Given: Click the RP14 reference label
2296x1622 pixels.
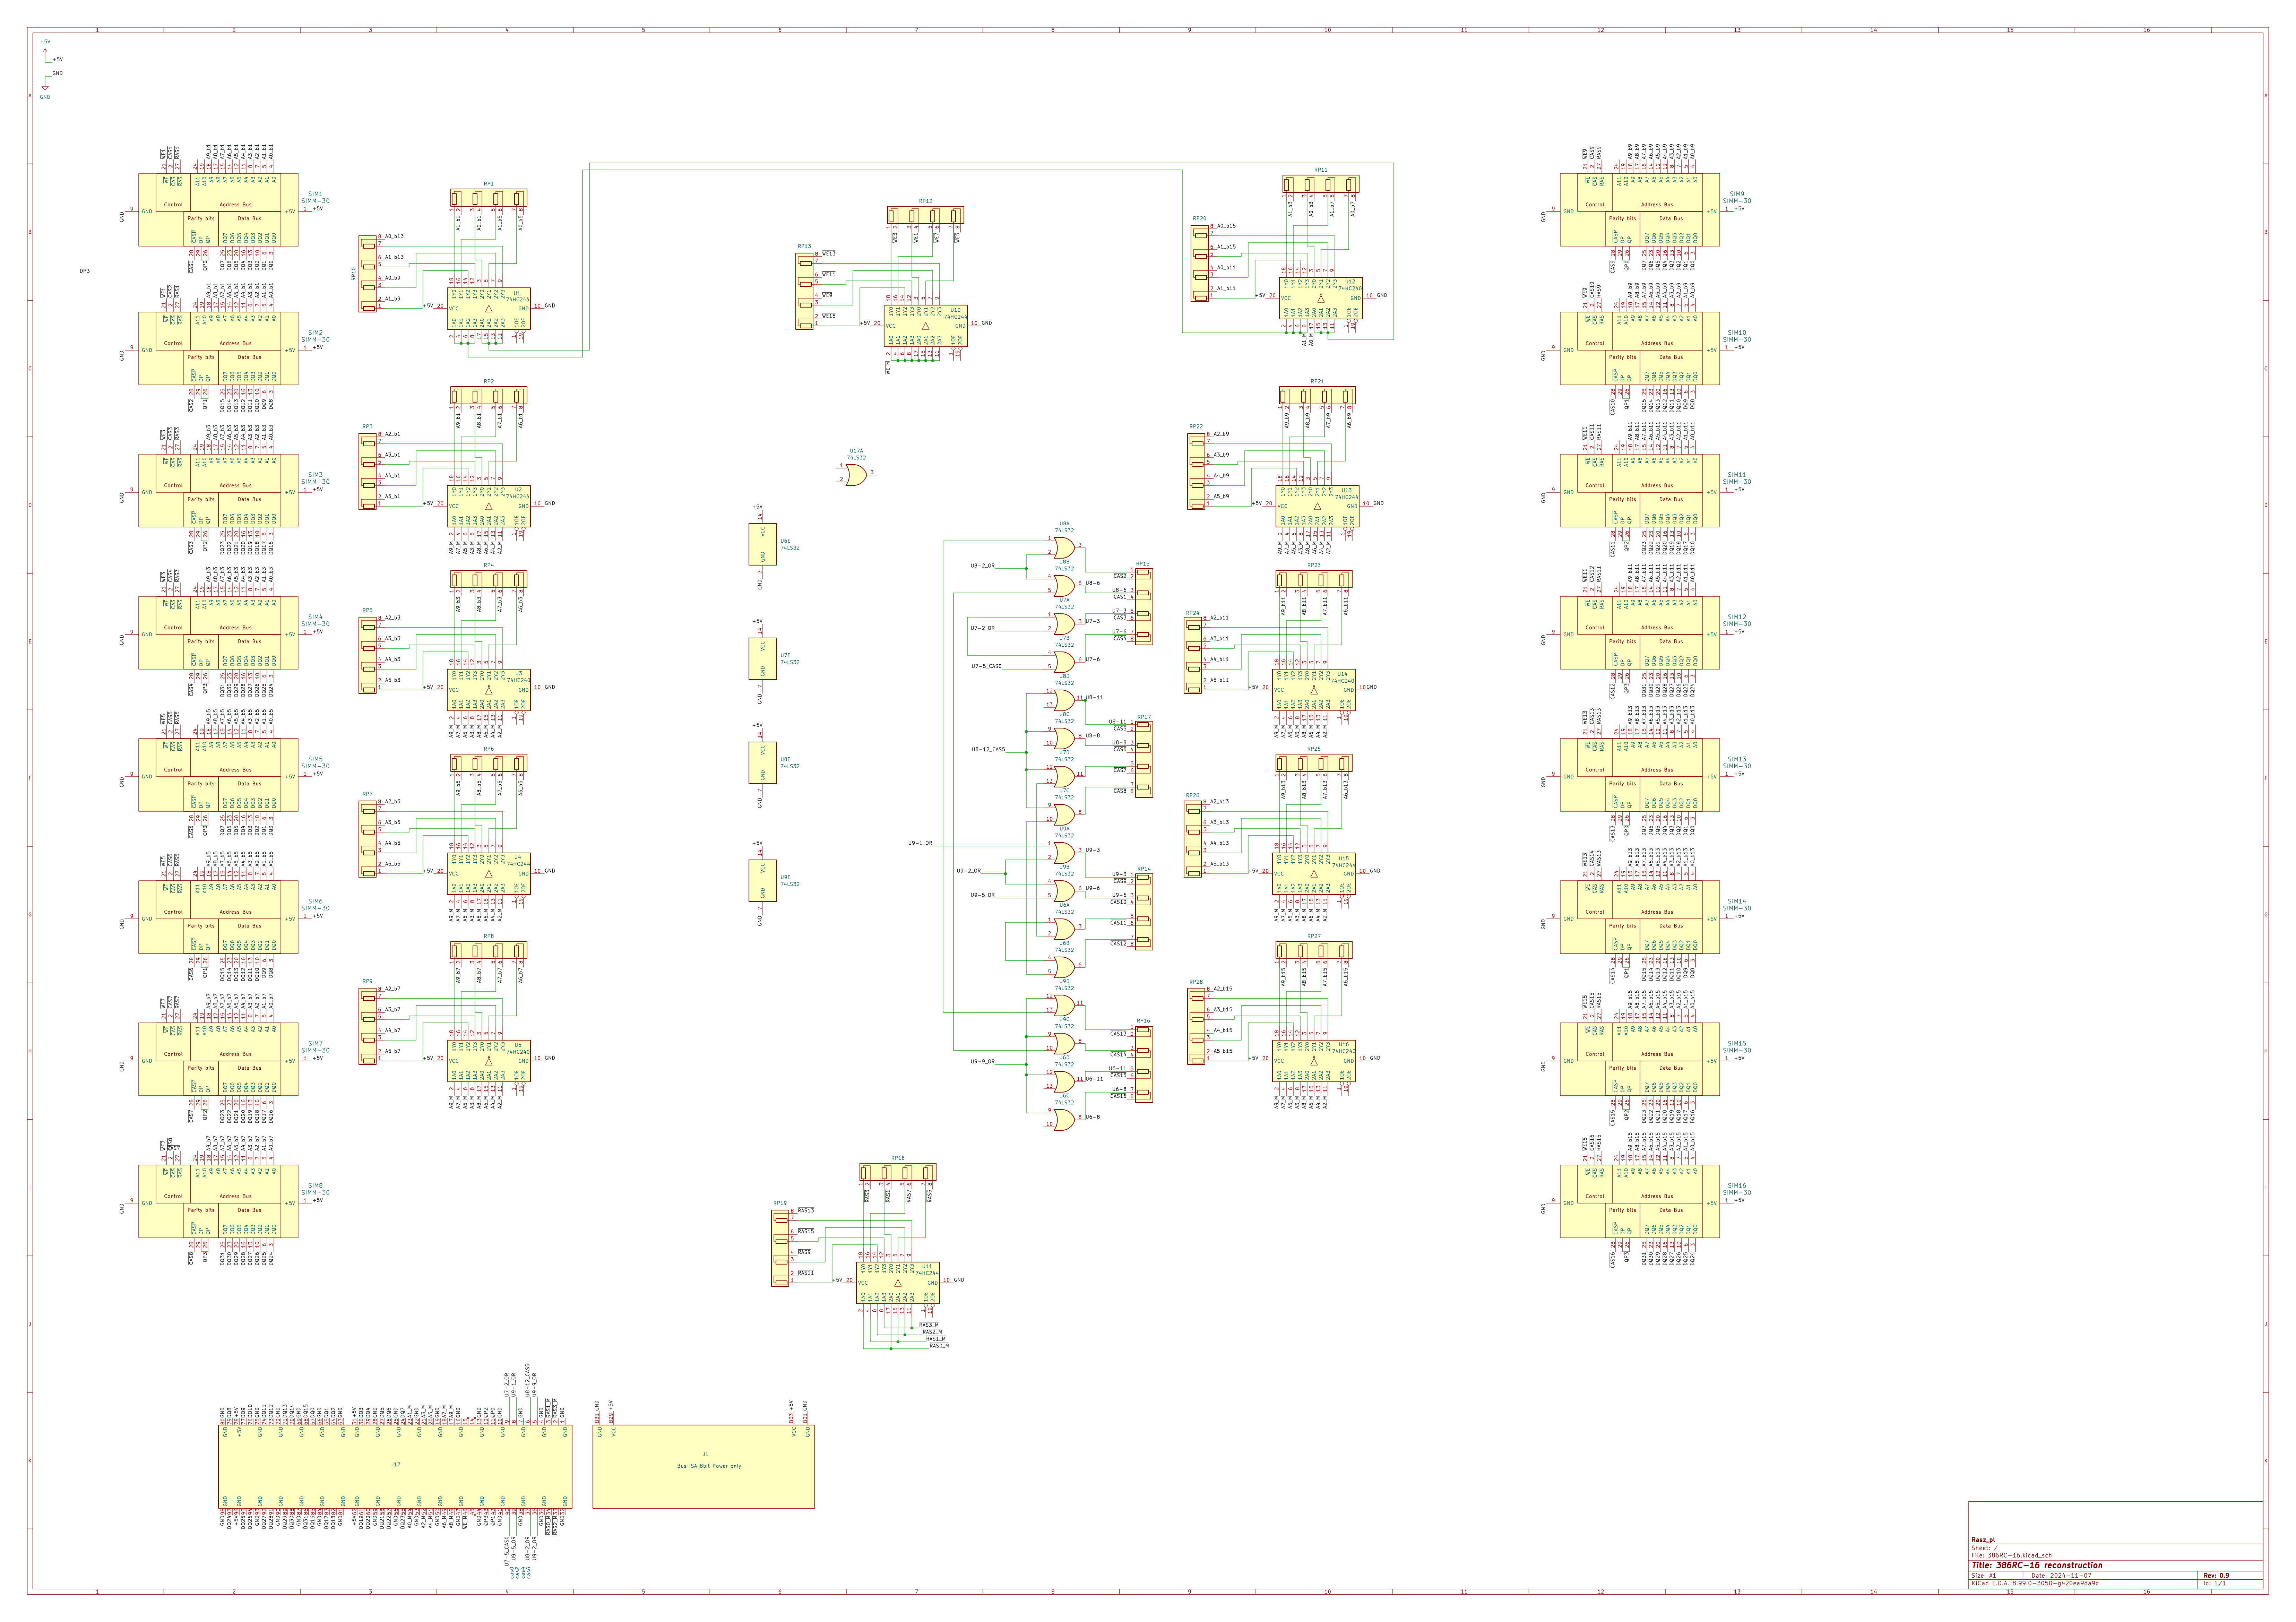Looking at the screenshot, I should 1144,869.
